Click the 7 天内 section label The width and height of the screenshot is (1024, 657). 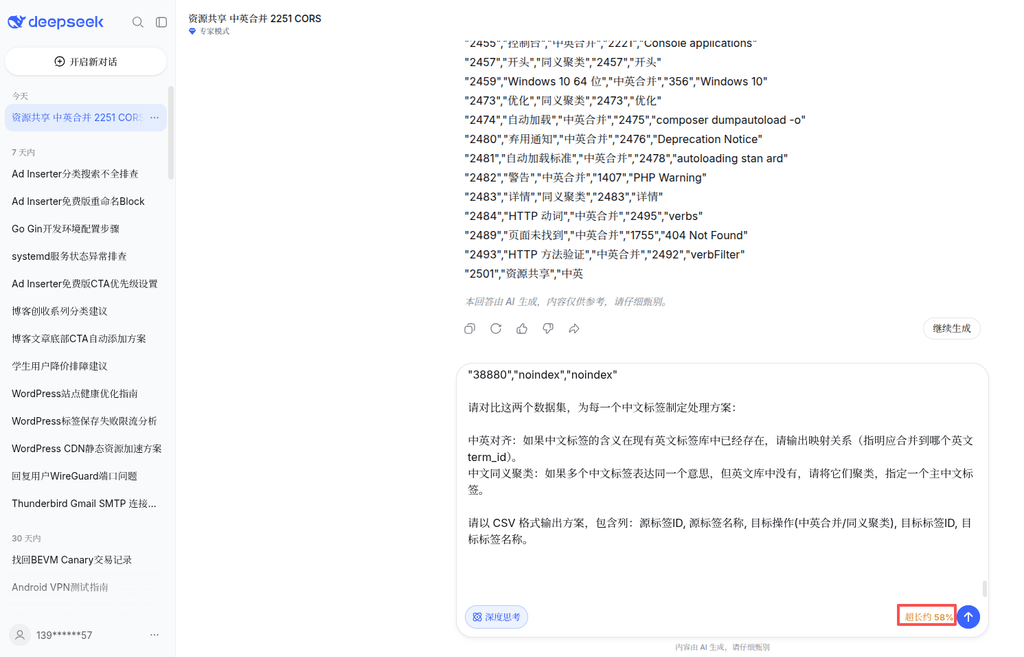(x=24, y=152)
